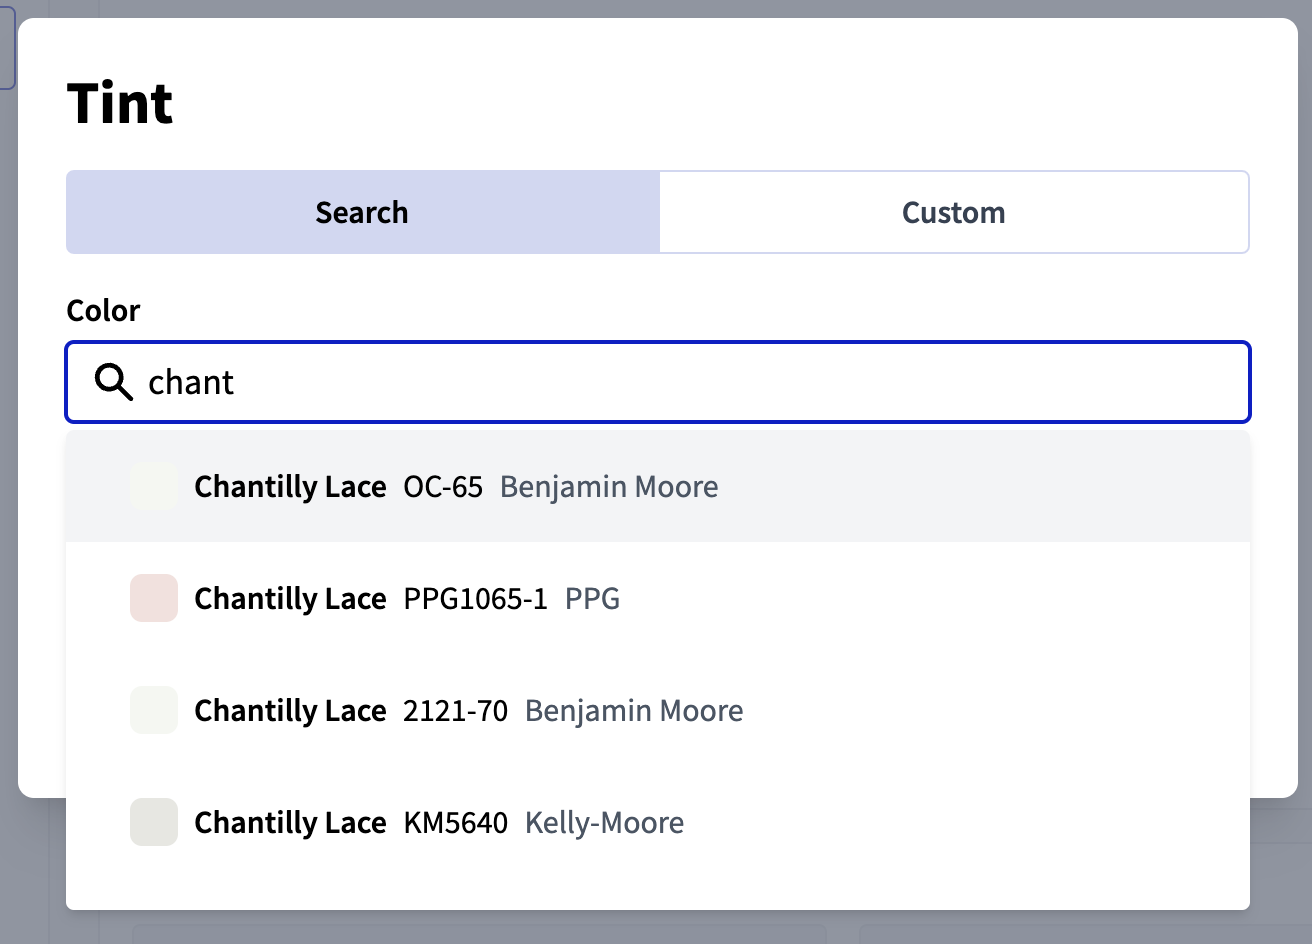Click the PPG brand label
1312x944 pixels.
(593, 599)
